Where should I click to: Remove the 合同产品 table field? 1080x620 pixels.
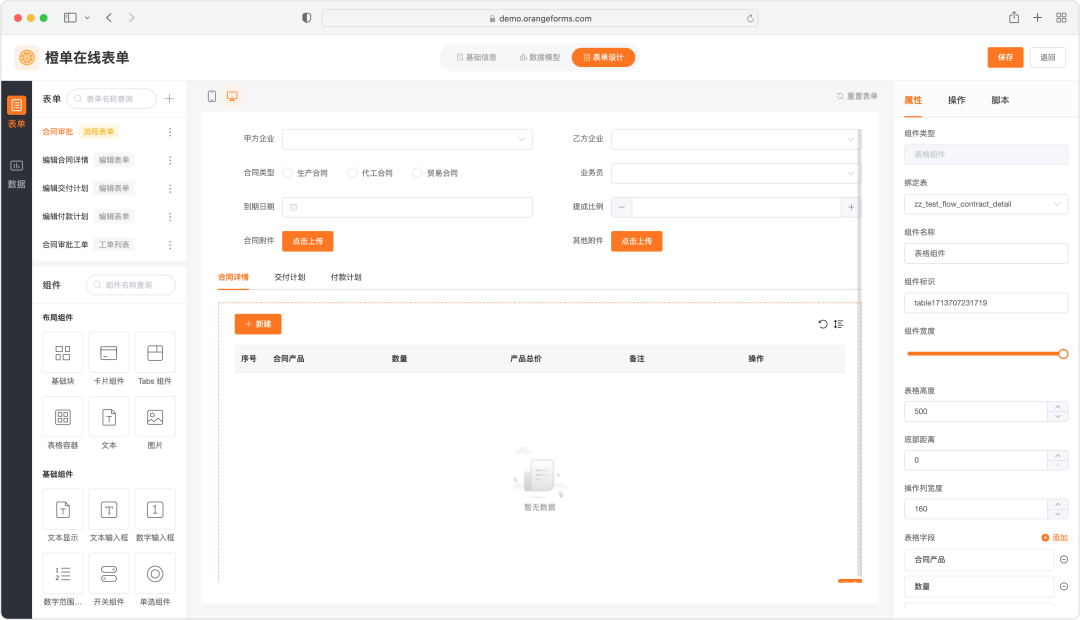click(1063, 559)
